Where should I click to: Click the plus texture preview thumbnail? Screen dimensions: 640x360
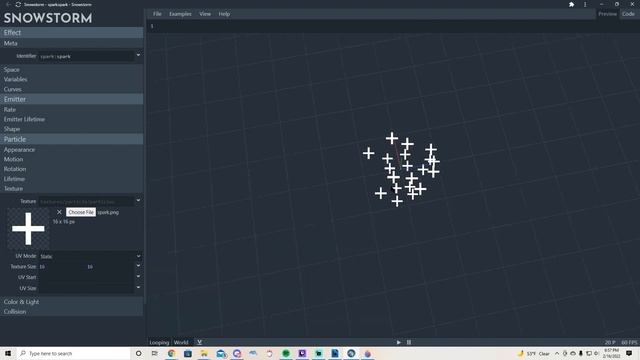(x=28, y=229)
